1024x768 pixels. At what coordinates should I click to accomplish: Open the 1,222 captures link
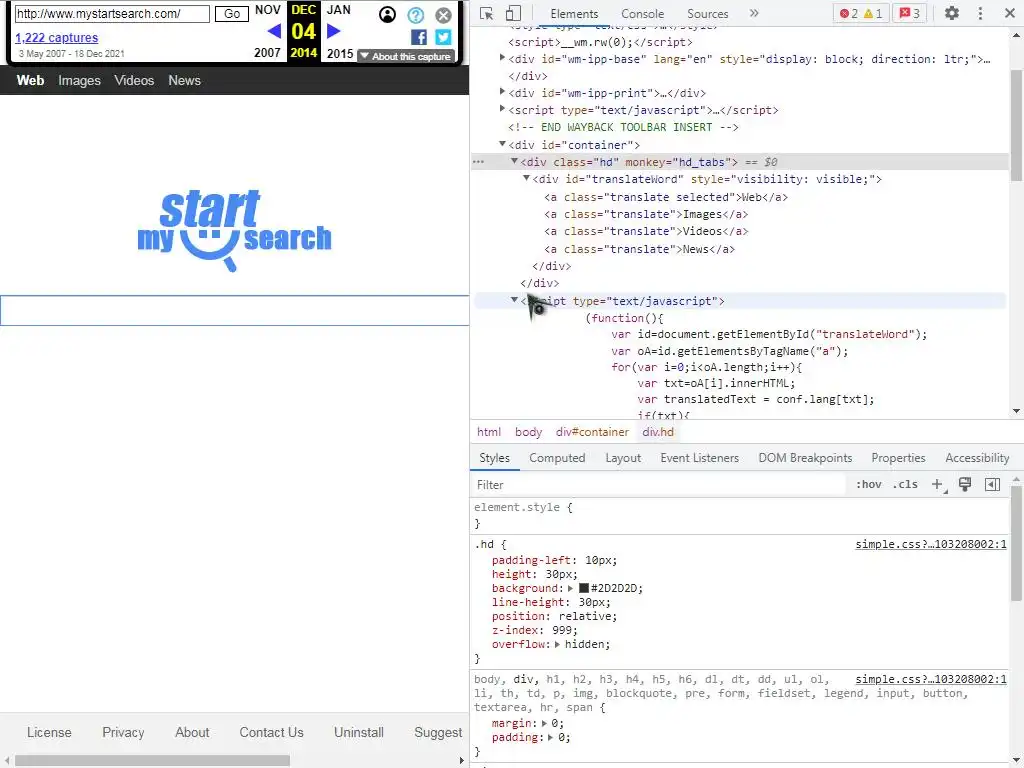click(x=57, y=38)
